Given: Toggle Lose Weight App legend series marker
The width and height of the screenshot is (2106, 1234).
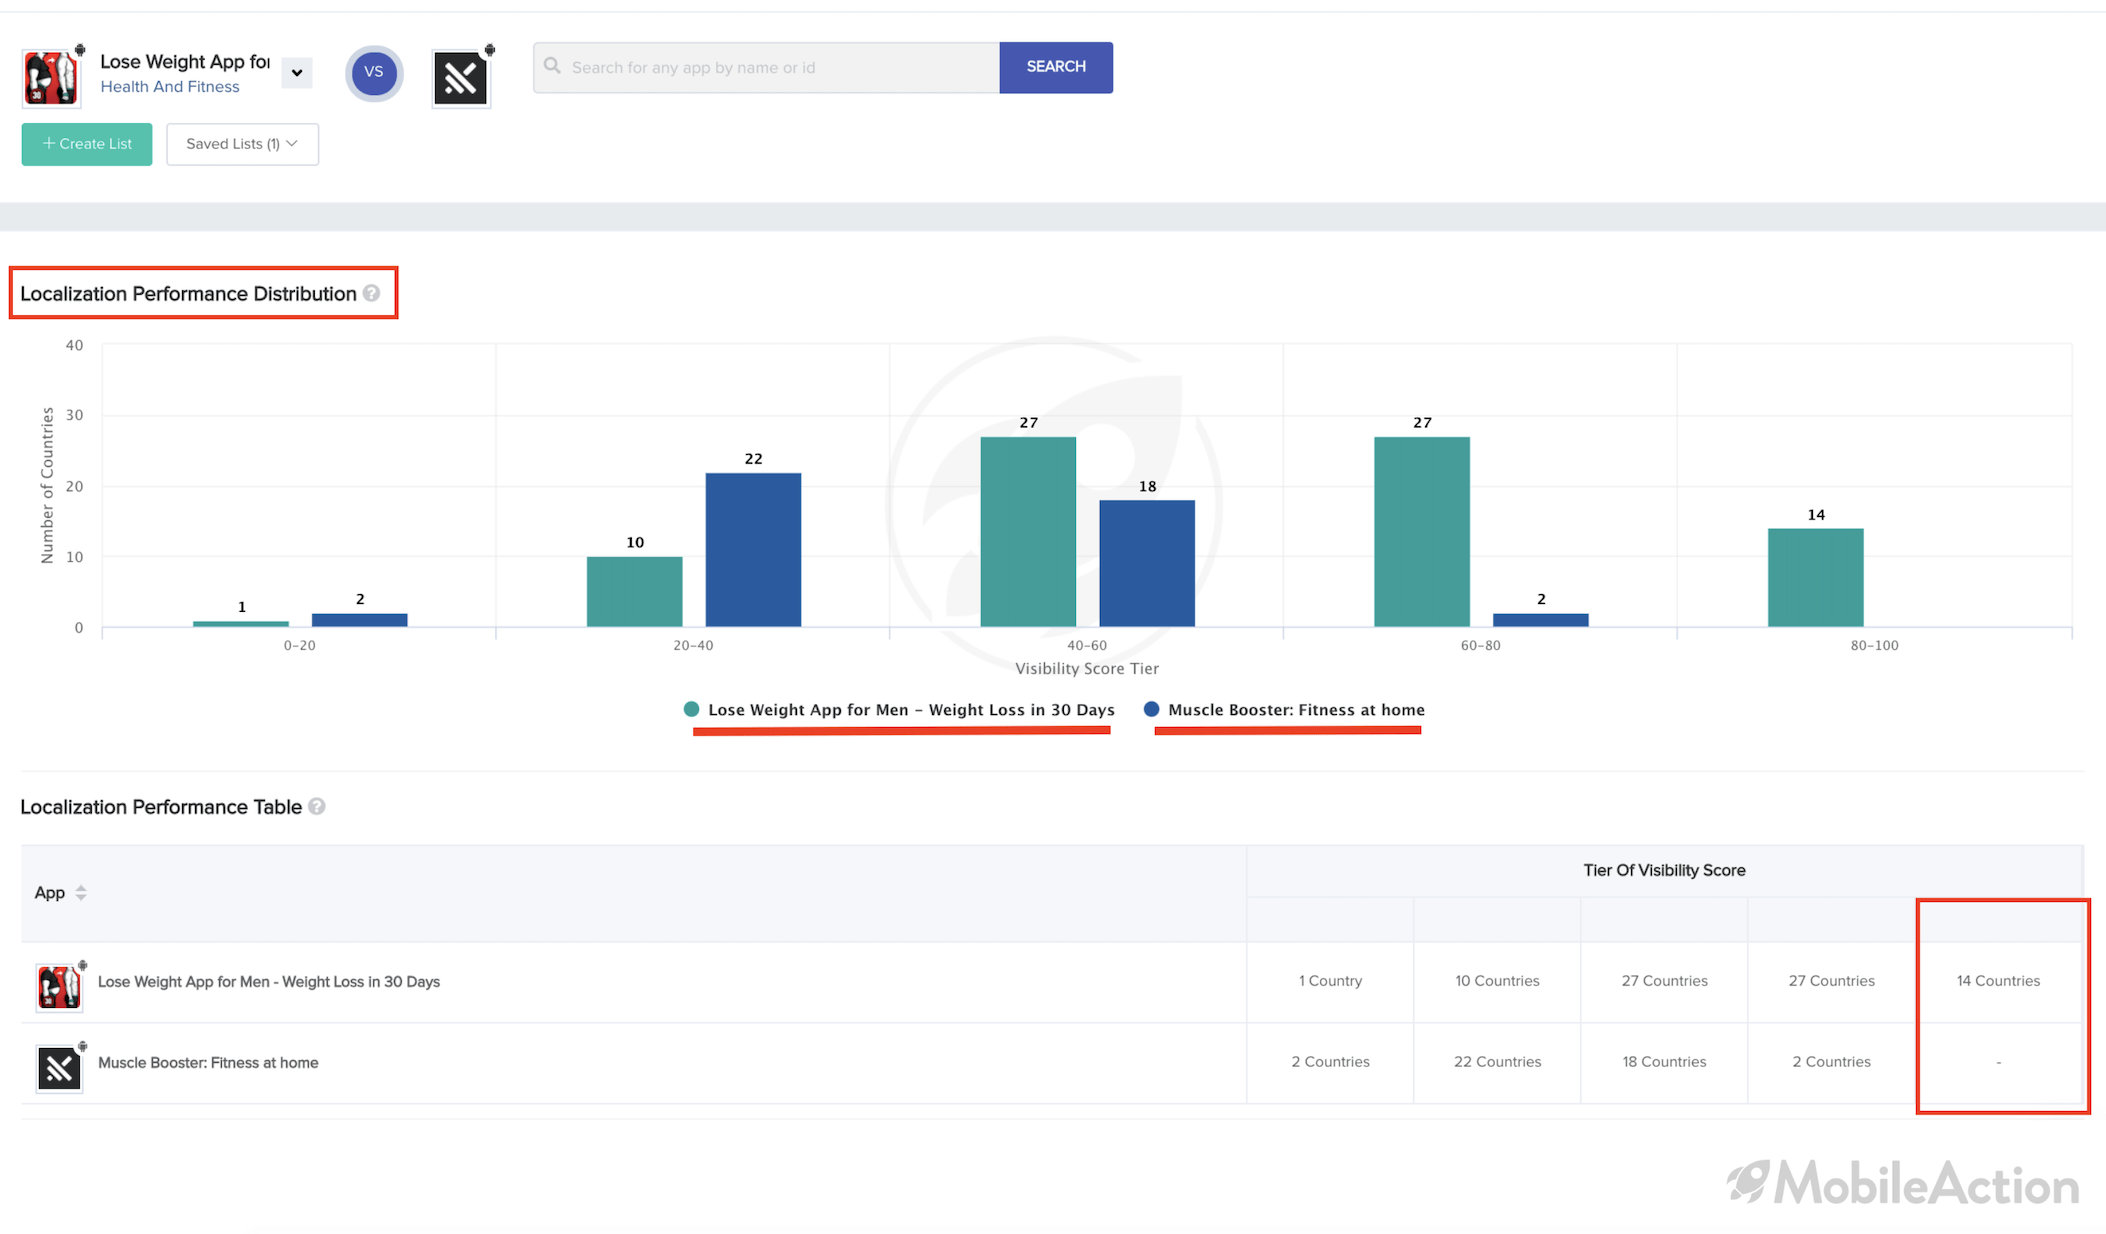Looking at the screenshot, I should click(691, 709).
